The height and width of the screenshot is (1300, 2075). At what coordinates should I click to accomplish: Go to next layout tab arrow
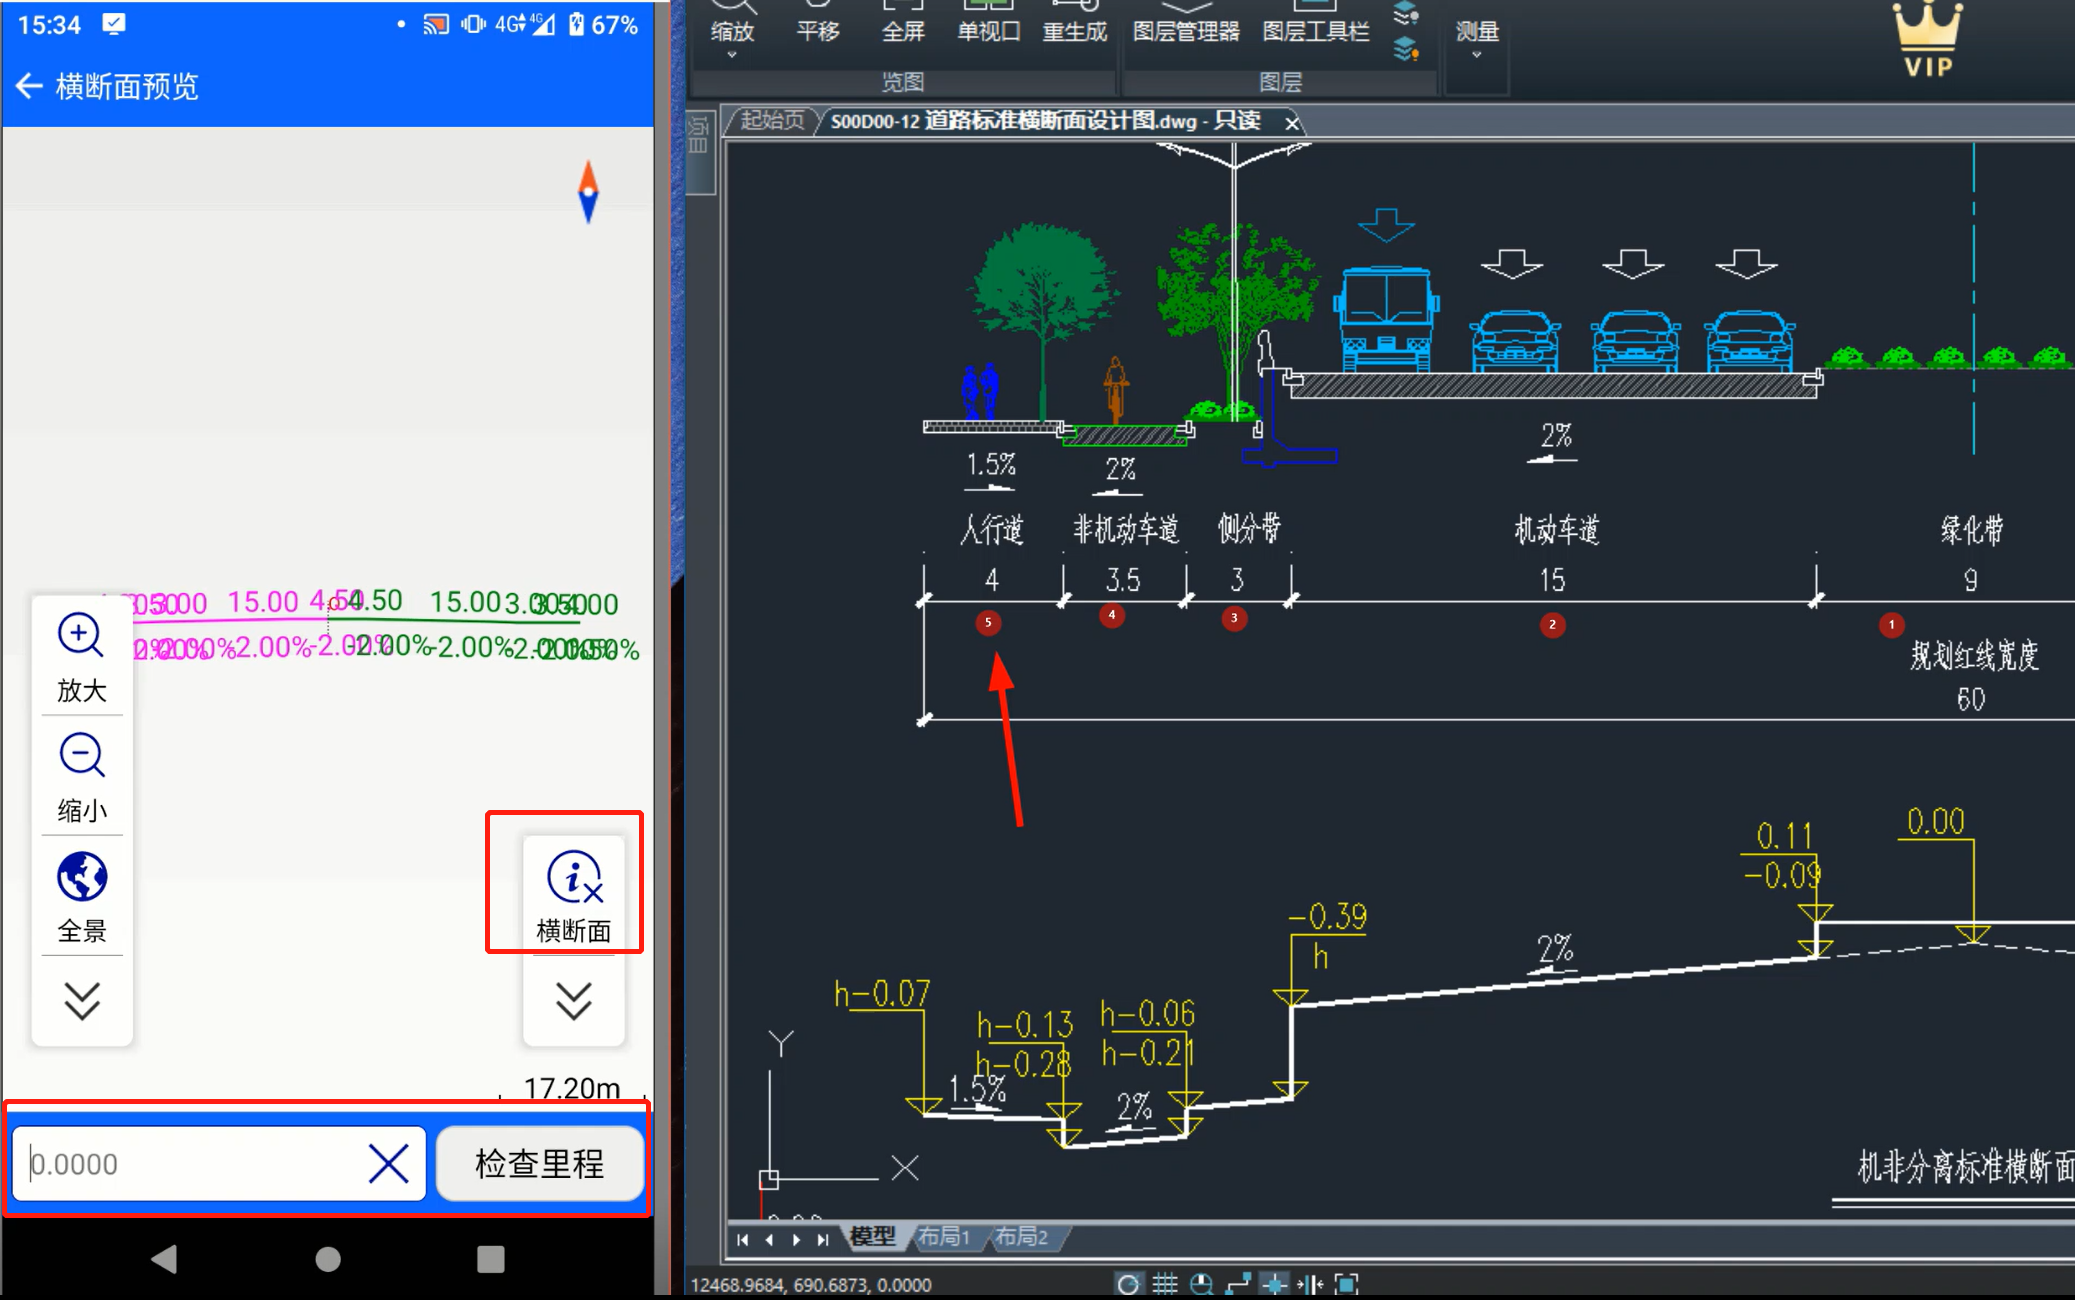pyautogui.click(x=796, y=1239)
